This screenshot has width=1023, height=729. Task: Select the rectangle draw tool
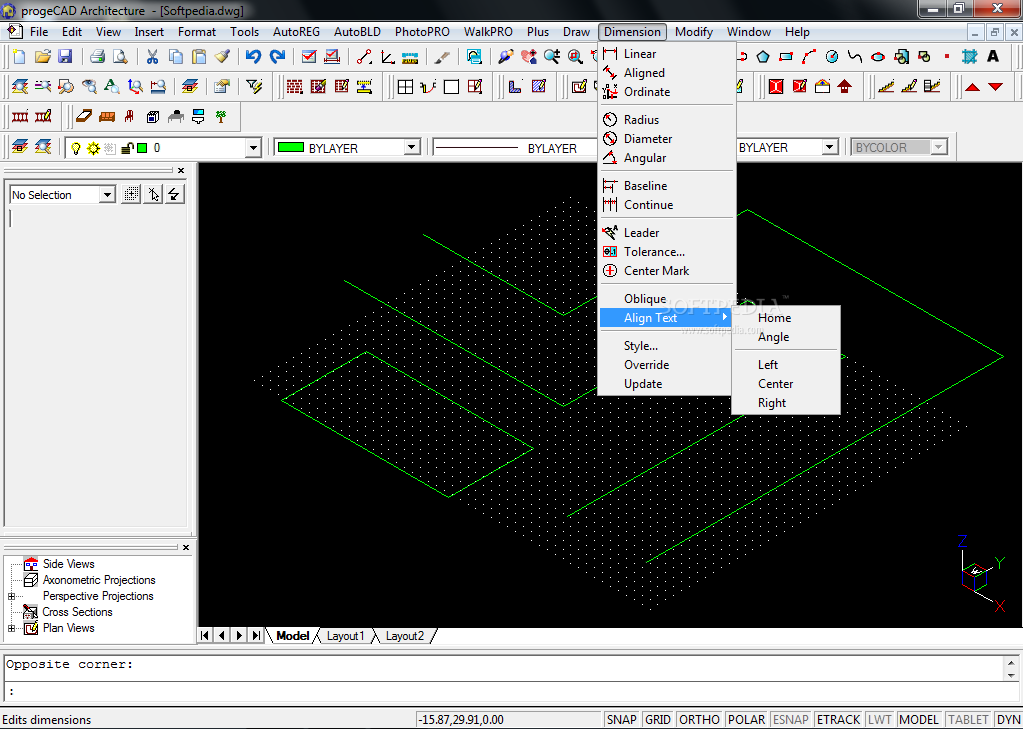(786, 57)
